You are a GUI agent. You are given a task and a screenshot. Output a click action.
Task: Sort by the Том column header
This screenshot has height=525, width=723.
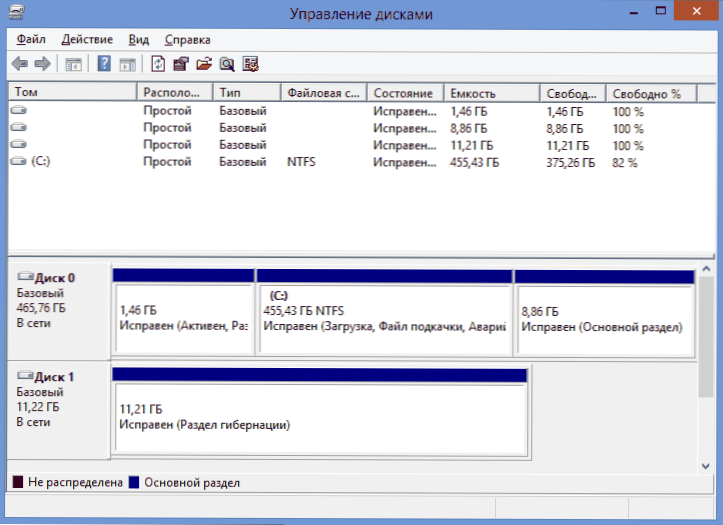point(73,92)
